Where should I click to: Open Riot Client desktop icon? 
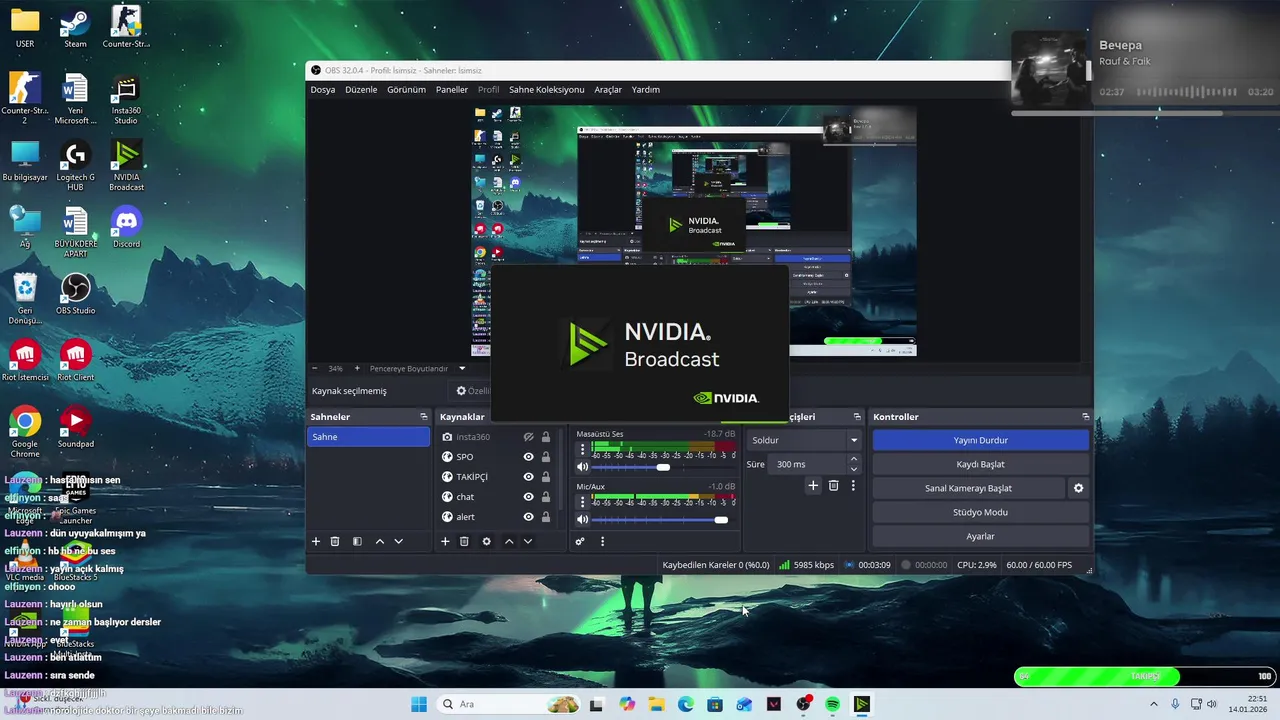pos(75,360)
